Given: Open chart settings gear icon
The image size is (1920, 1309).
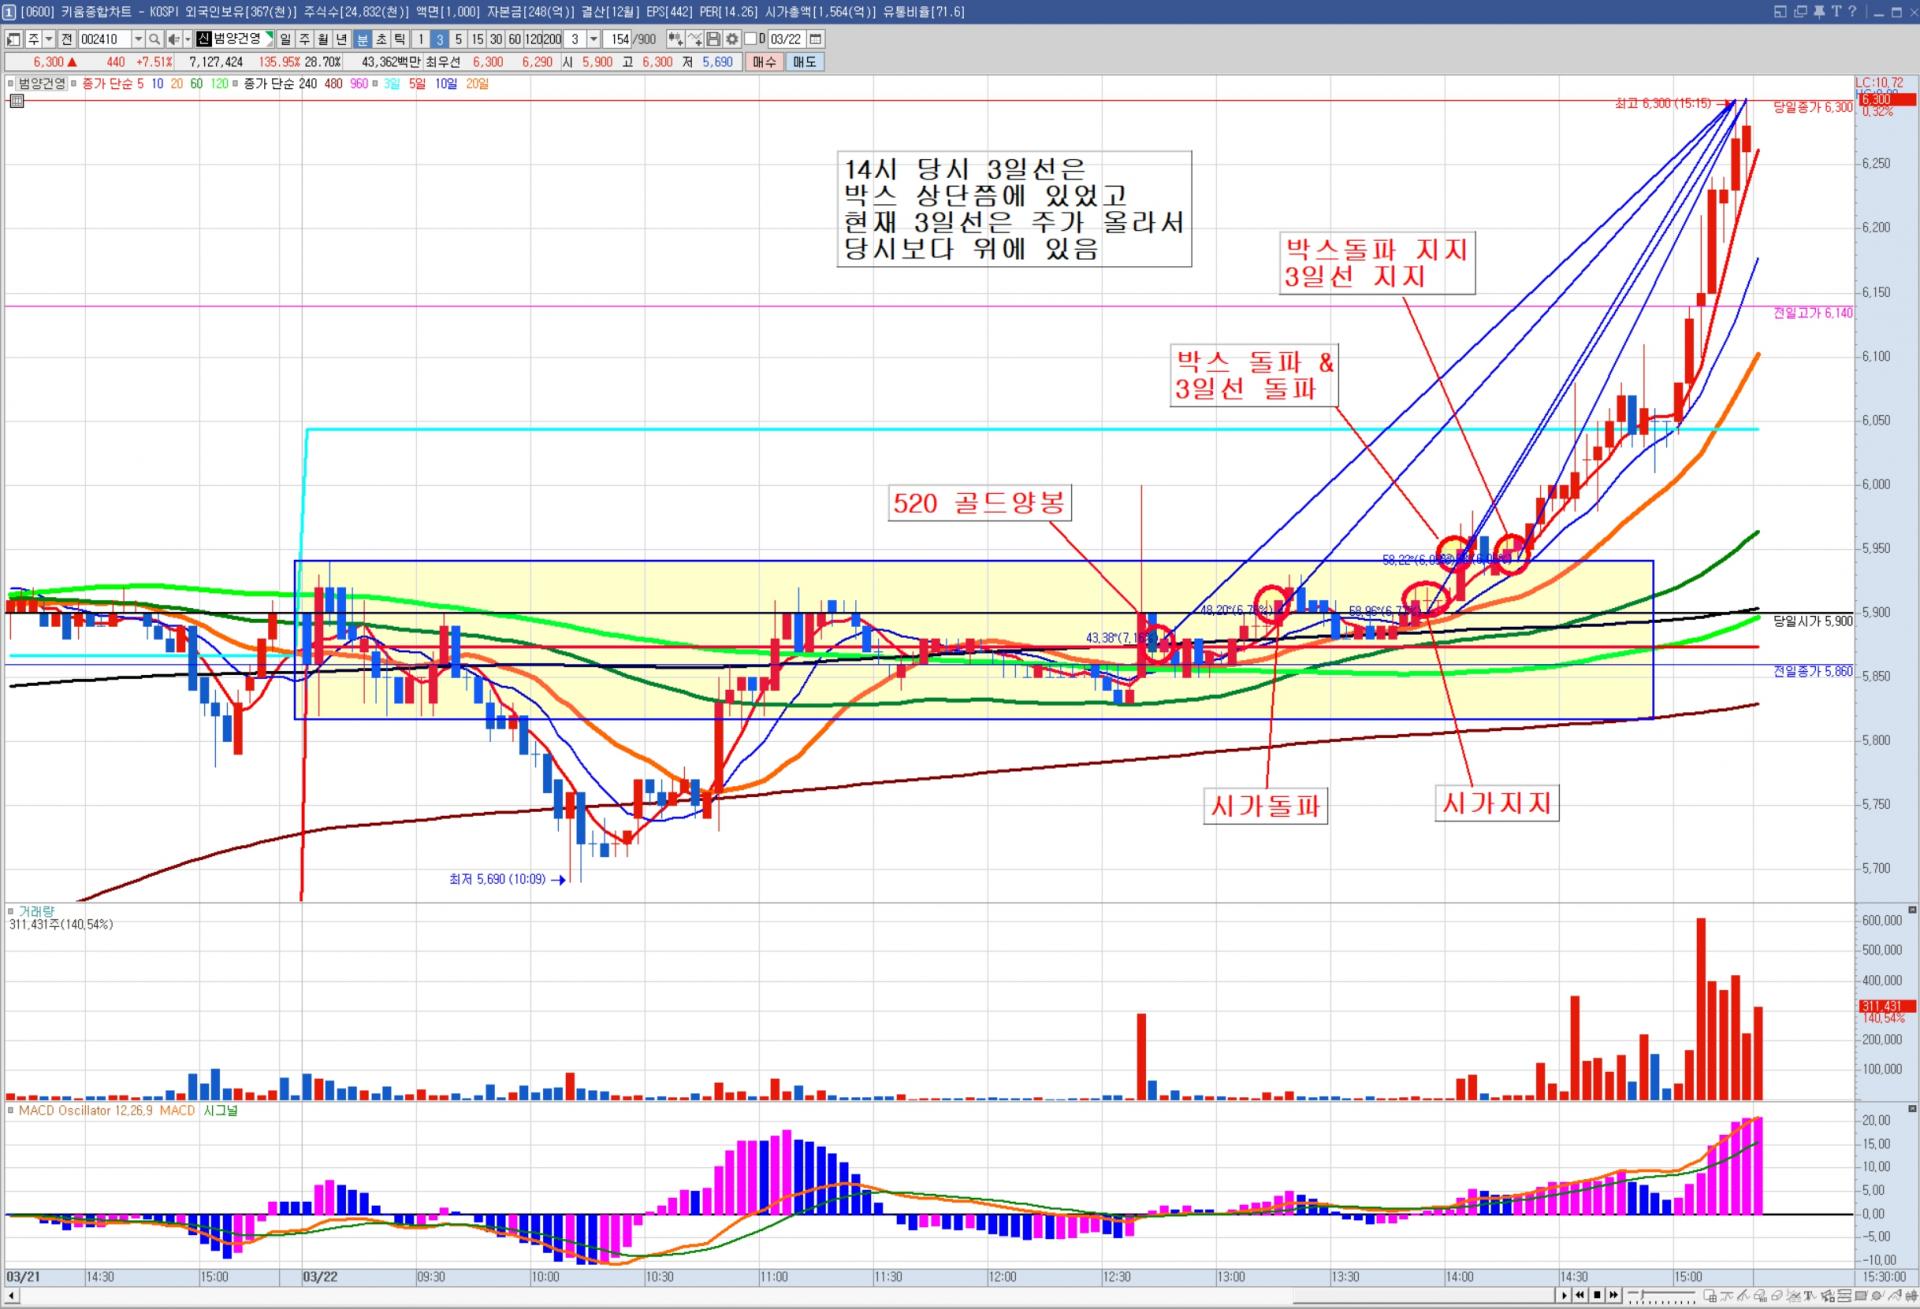Looking at the screenshot, I should [732, 39].
